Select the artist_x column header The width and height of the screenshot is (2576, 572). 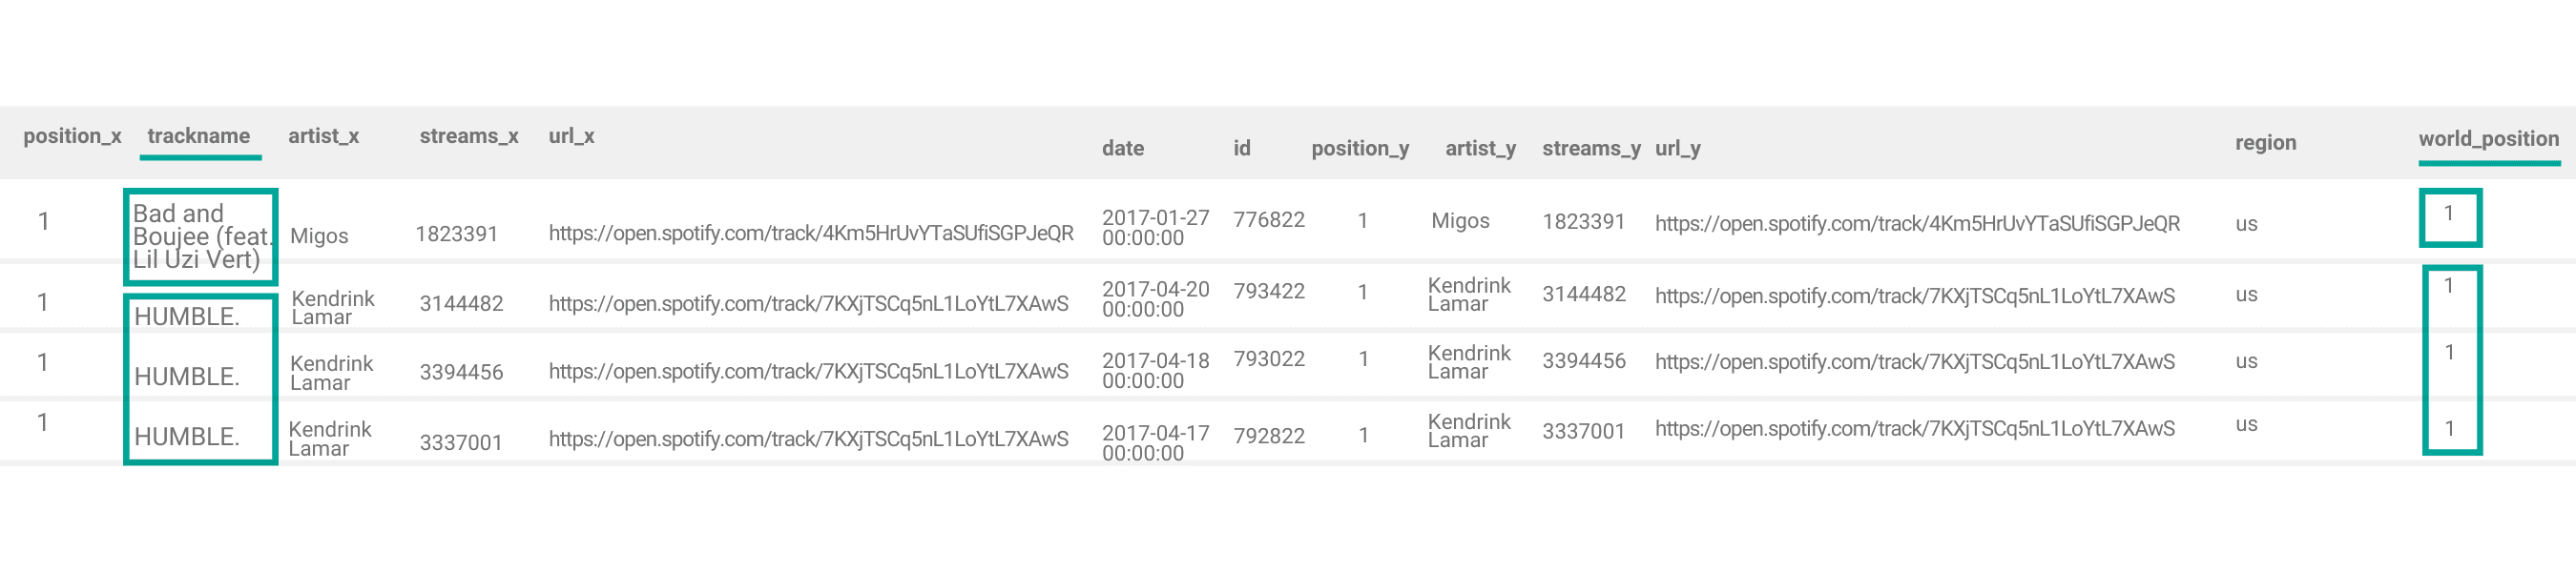323,136
